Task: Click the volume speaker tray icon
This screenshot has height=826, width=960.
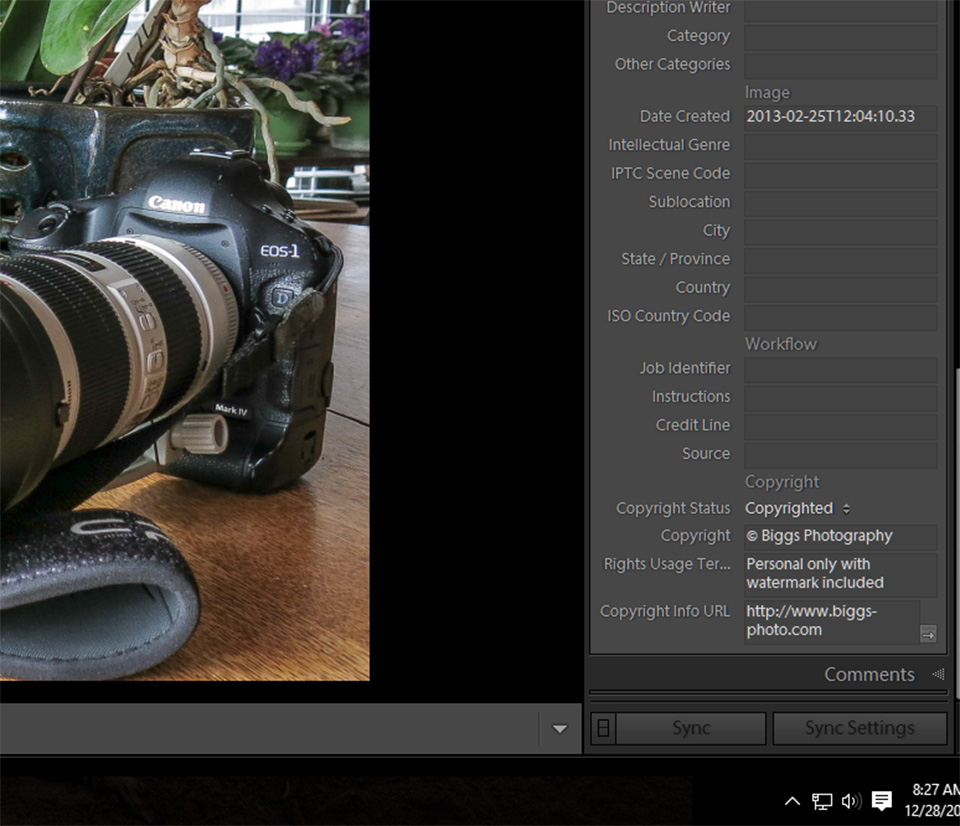Action: 851,801
